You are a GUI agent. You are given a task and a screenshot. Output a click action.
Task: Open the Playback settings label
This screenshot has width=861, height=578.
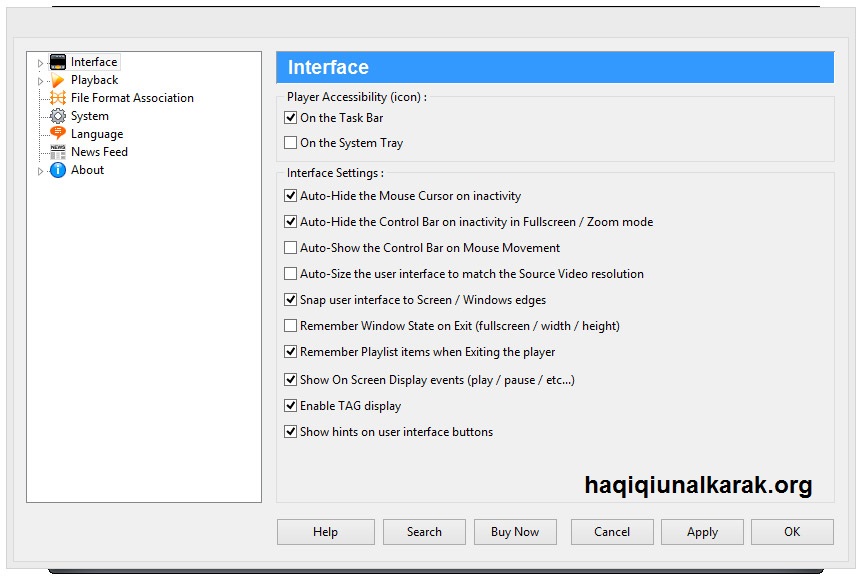pyautogui.click(x=94, y=80)
